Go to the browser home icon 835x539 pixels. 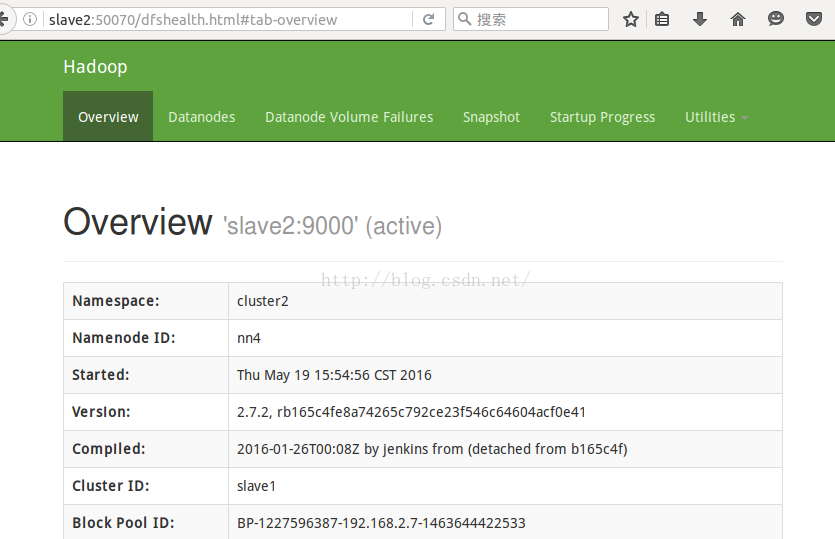(x=738, y=20)
